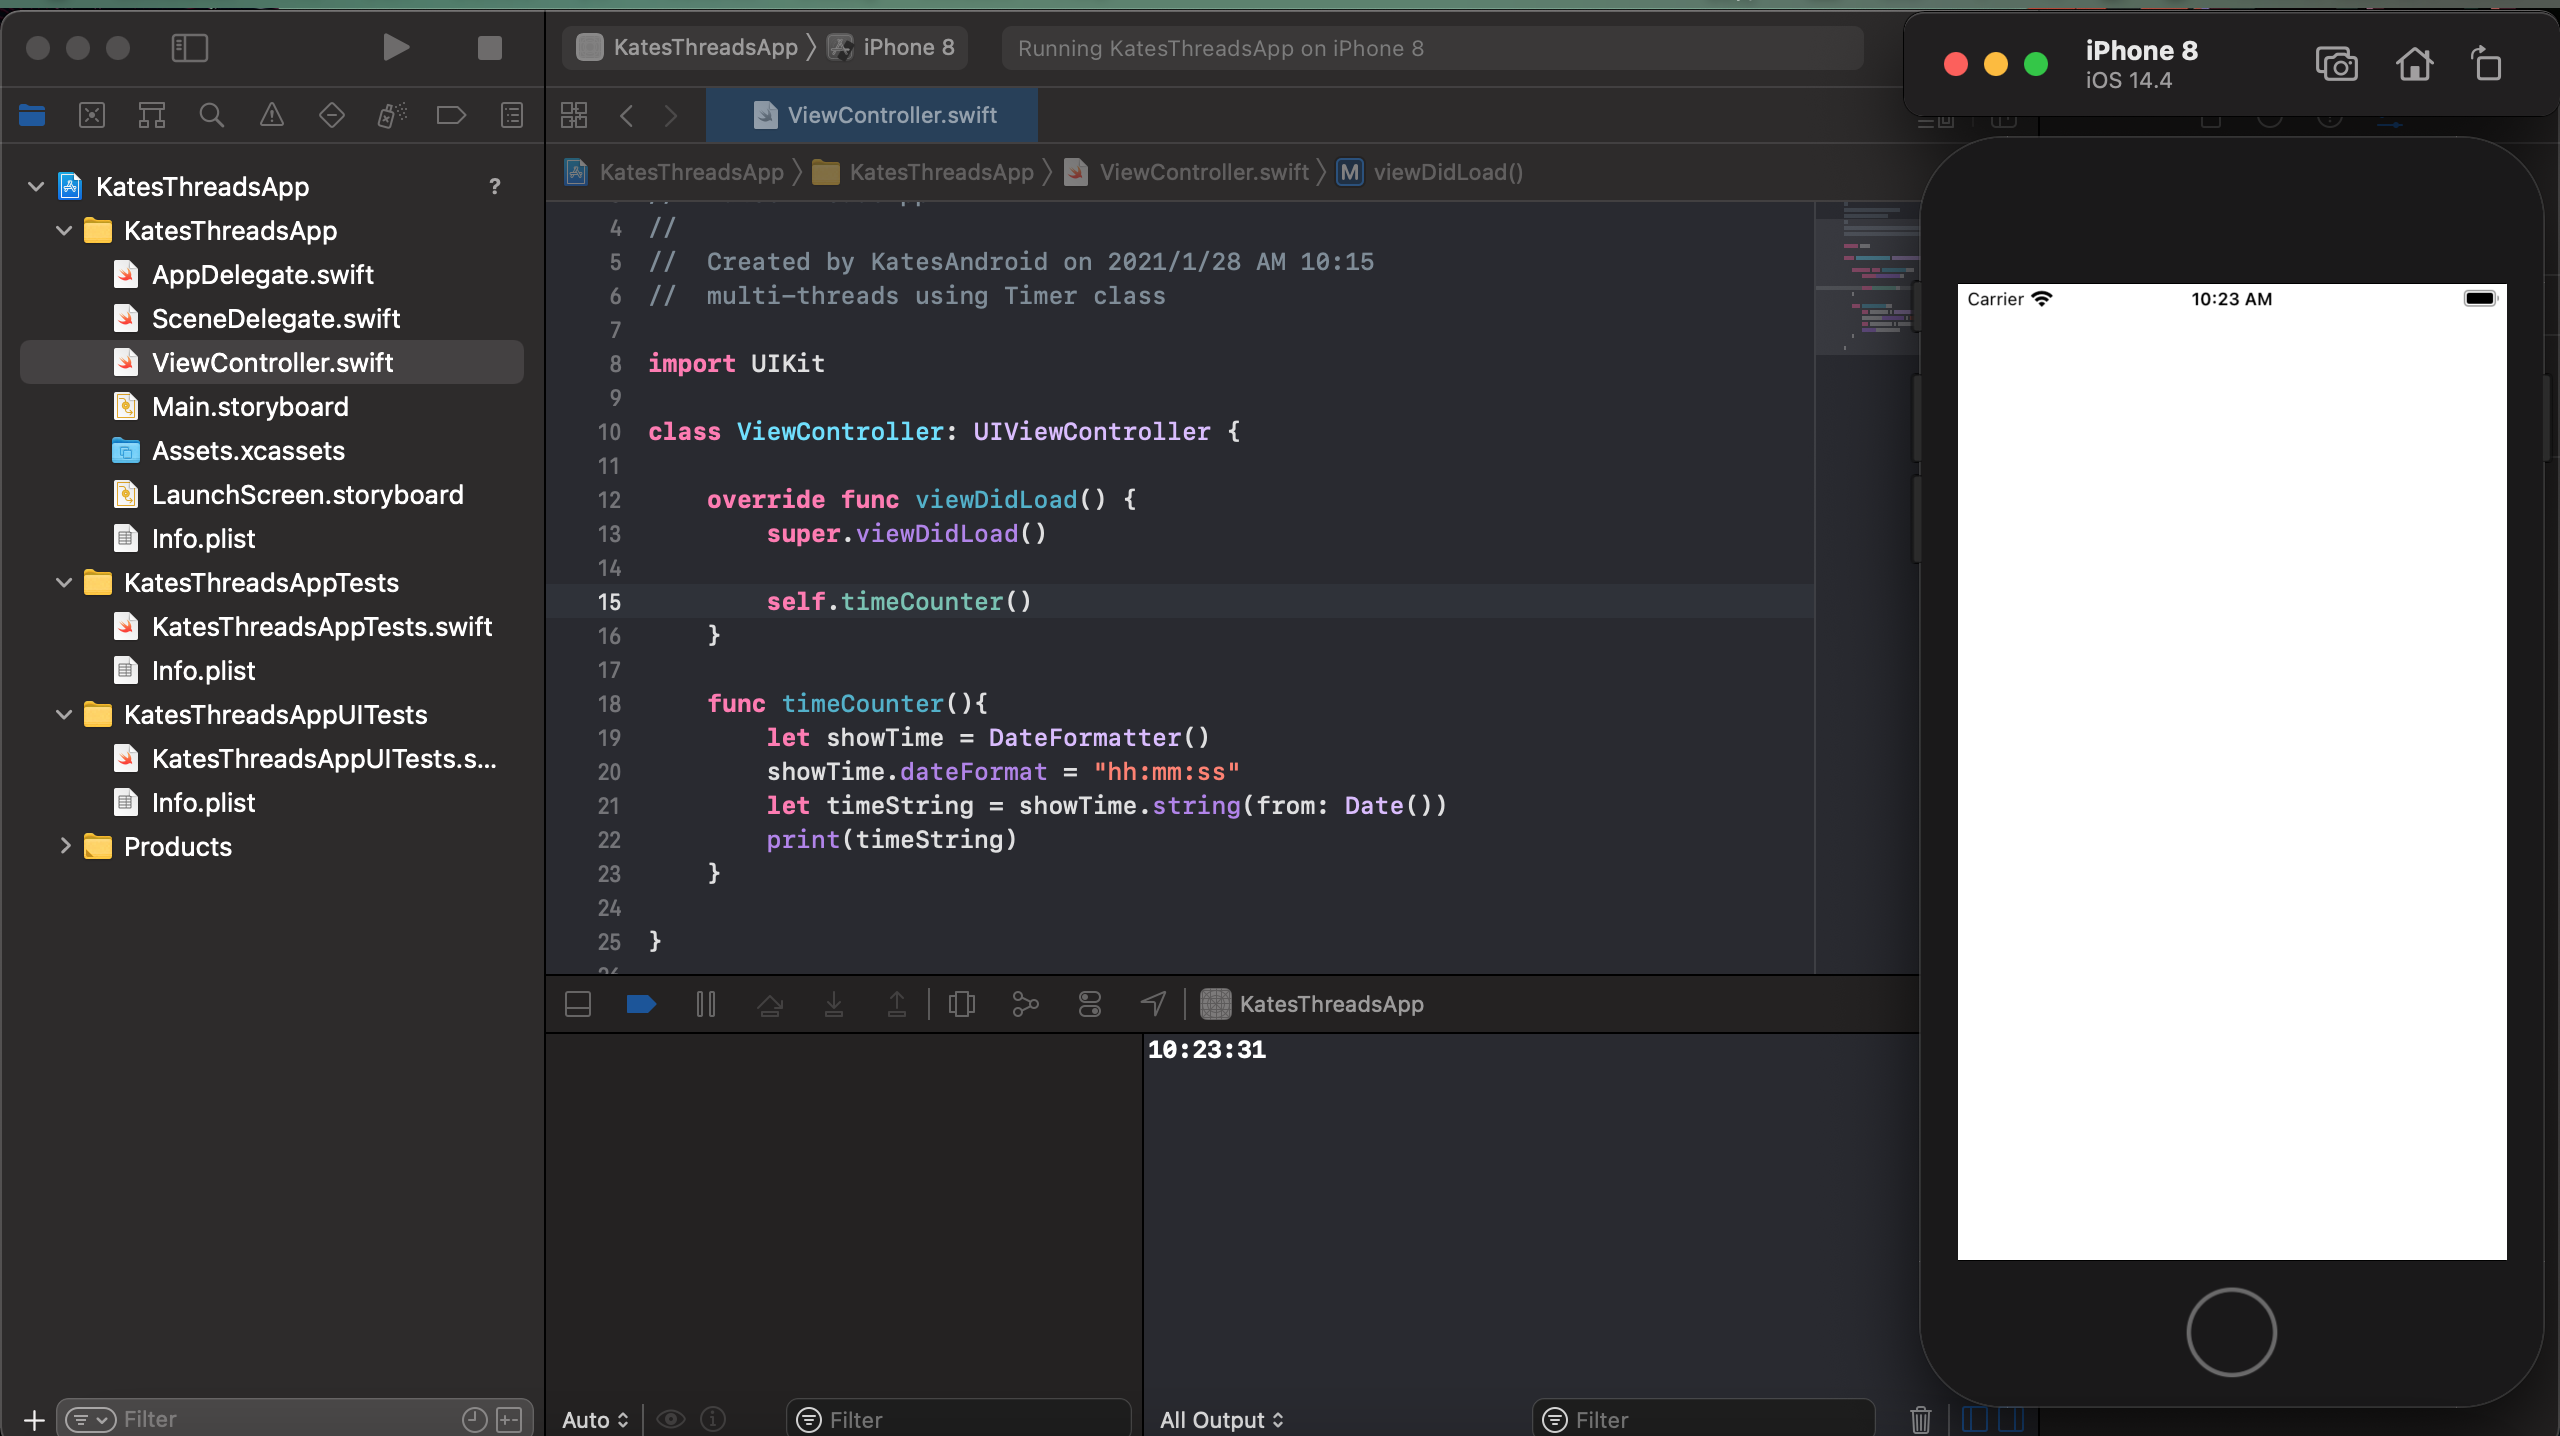
Task: Simulate location arrow icon
Action: pos(1153,1004)
